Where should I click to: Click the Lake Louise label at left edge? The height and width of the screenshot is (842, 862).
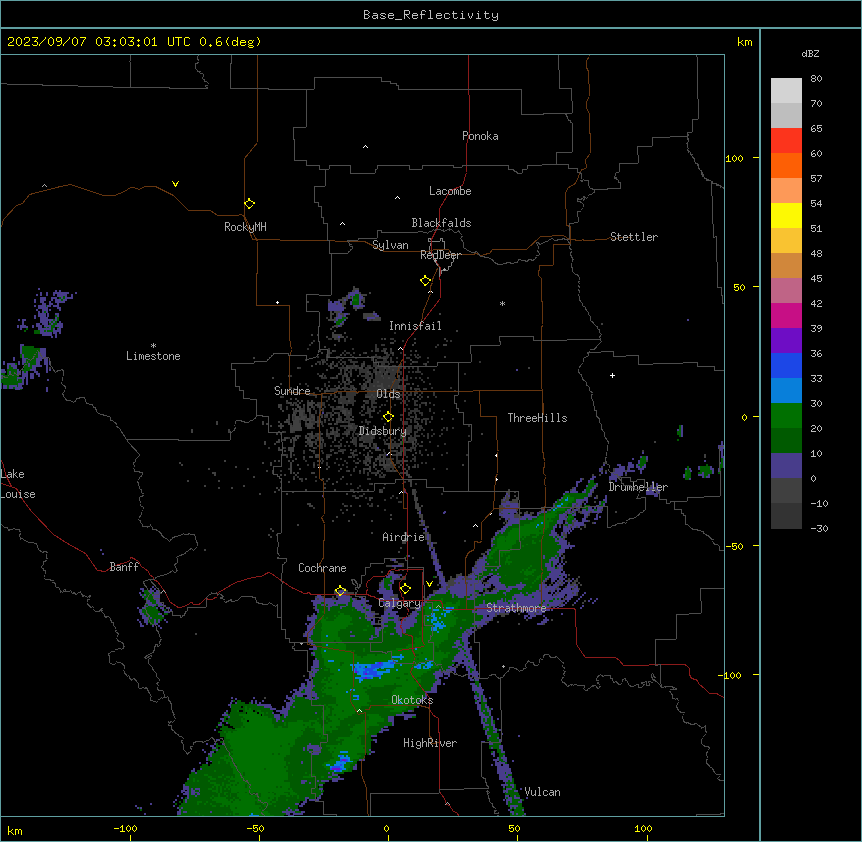click(18, 484)
